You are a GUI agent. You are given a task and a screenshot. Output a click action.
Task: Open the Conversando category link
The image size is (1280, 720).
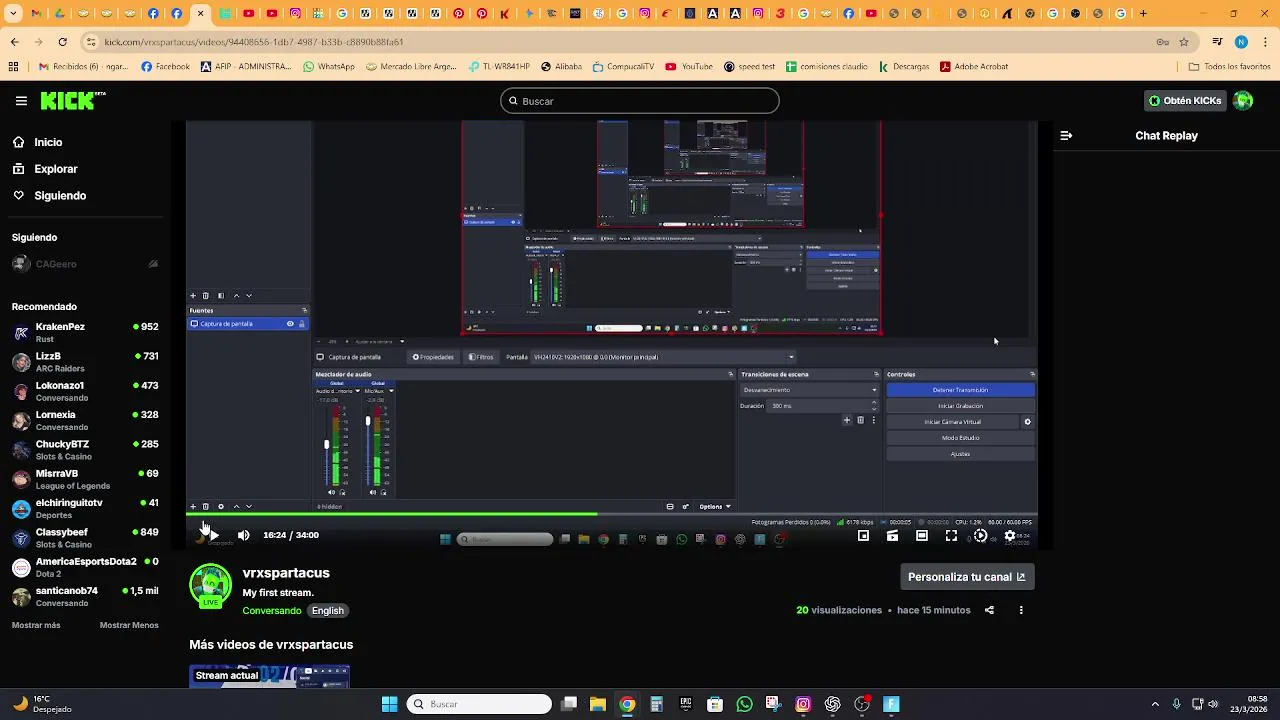(x=272, y=611)
